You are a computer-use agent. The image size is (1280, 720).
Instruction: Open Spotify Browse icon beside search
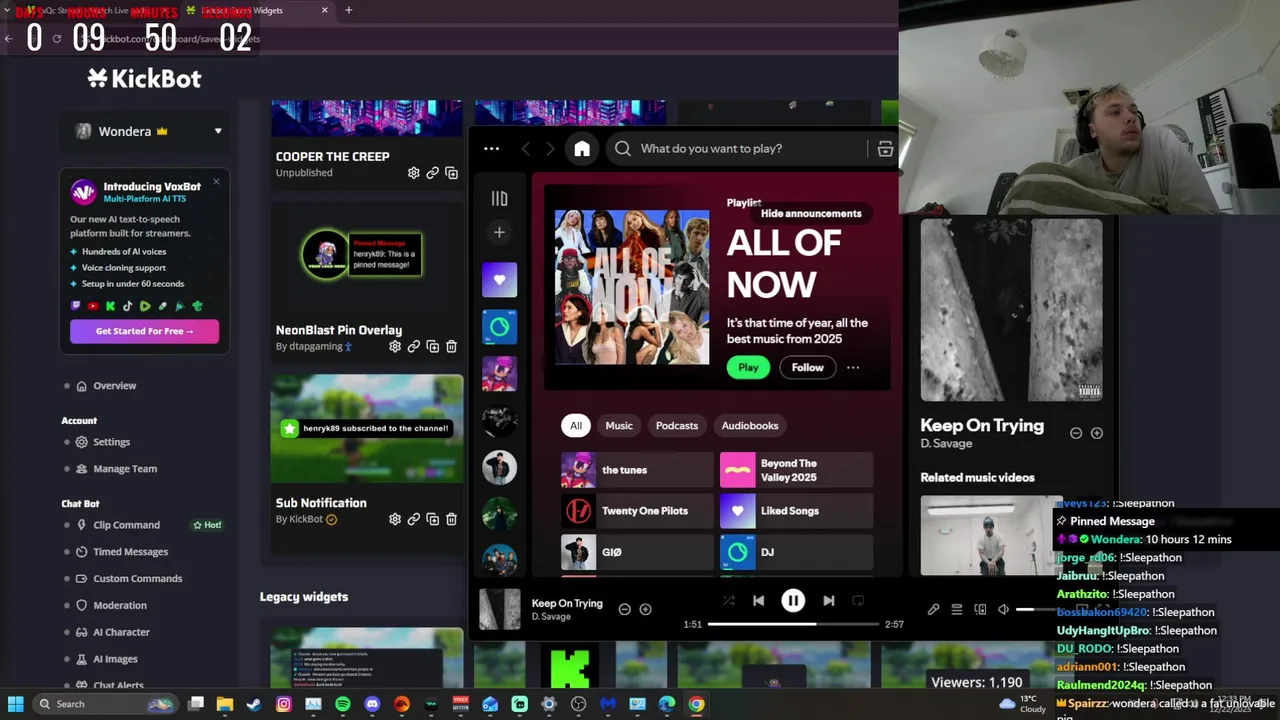[x=885, y=149]
